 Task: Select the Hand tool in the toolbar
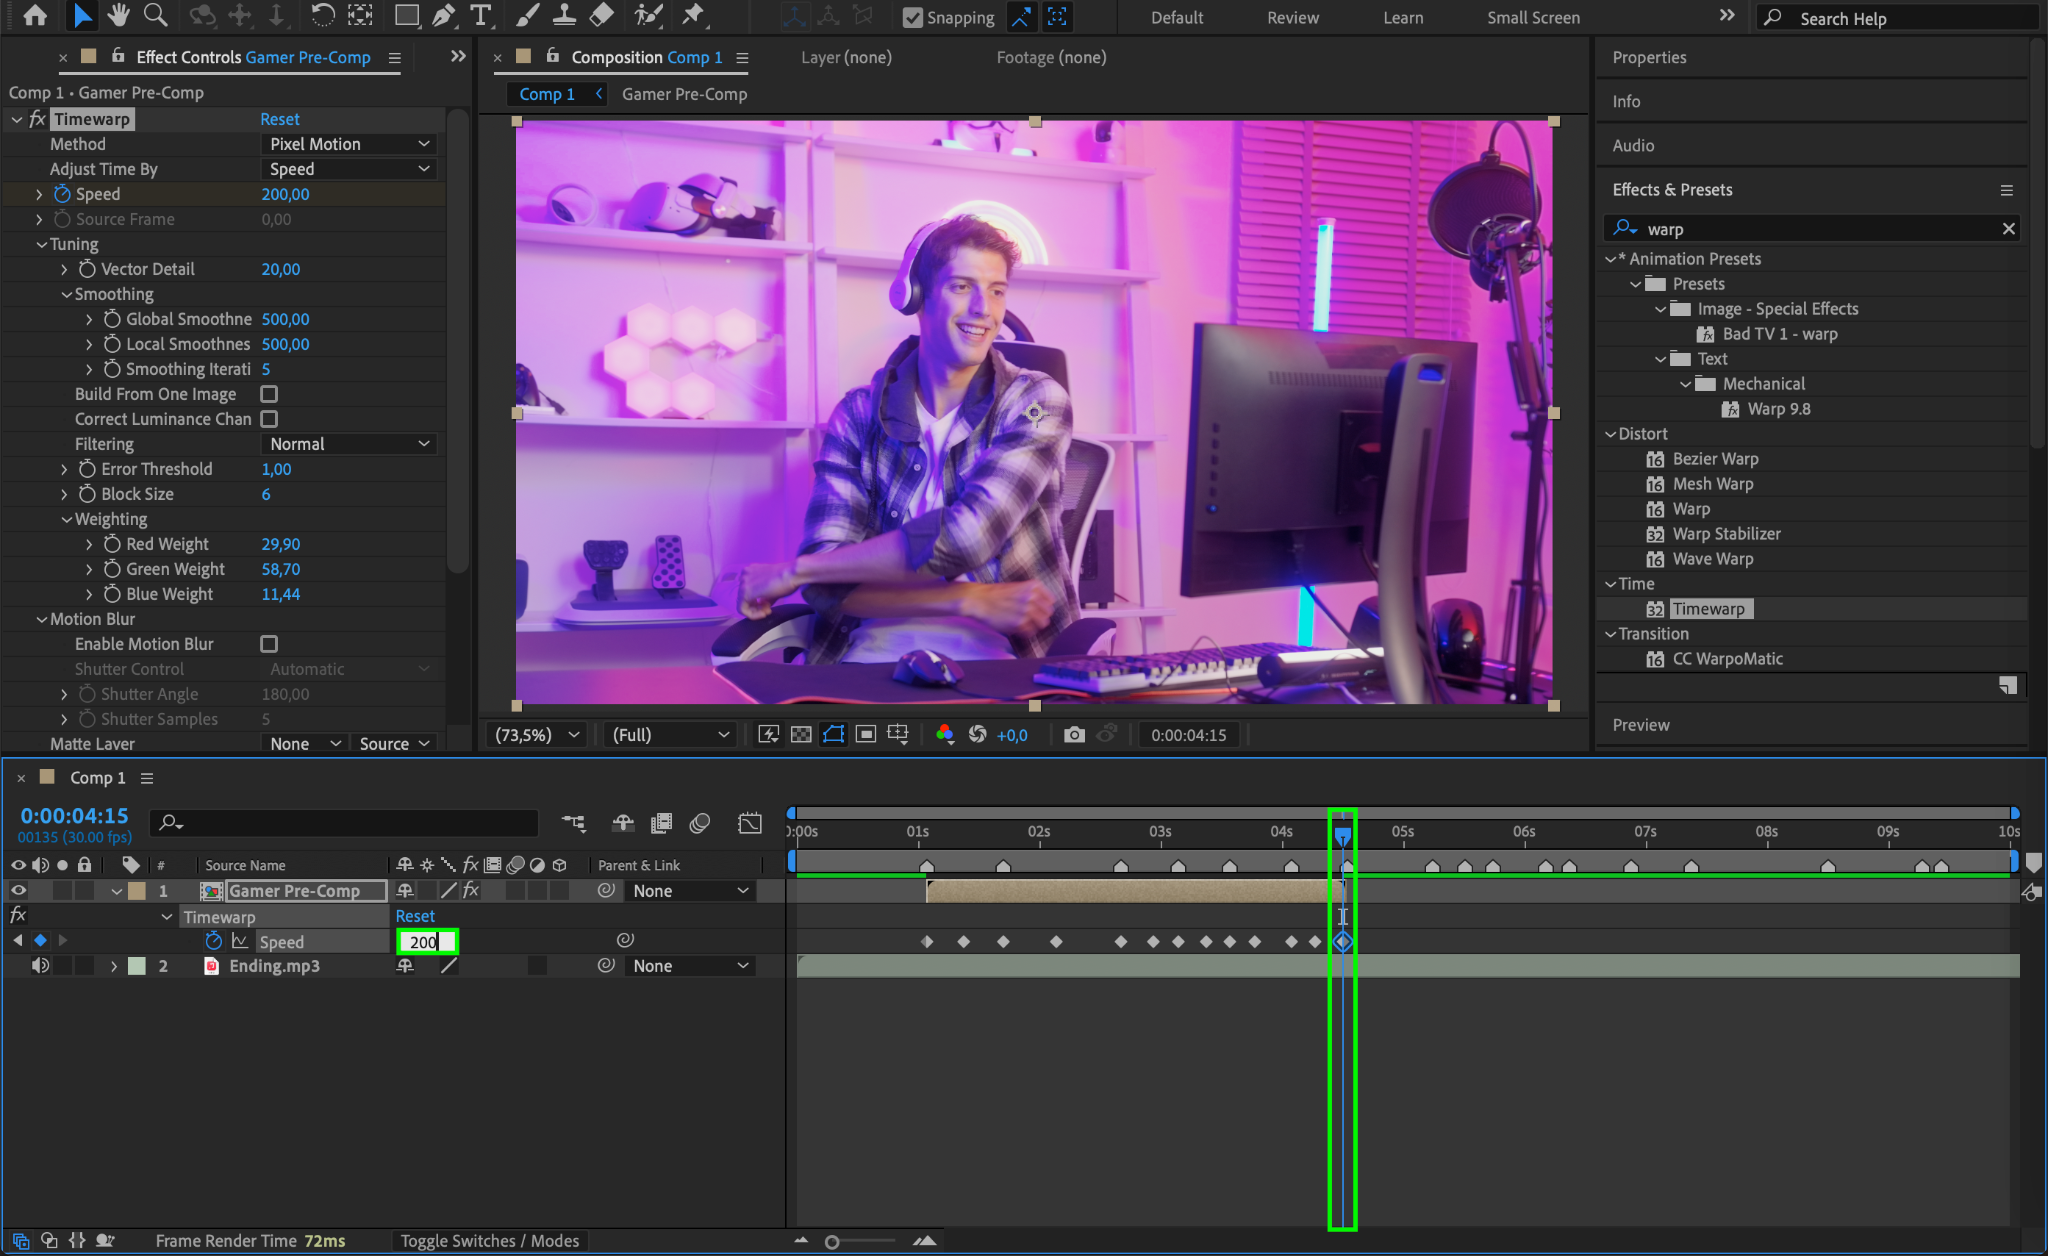[x=119, y=15]
